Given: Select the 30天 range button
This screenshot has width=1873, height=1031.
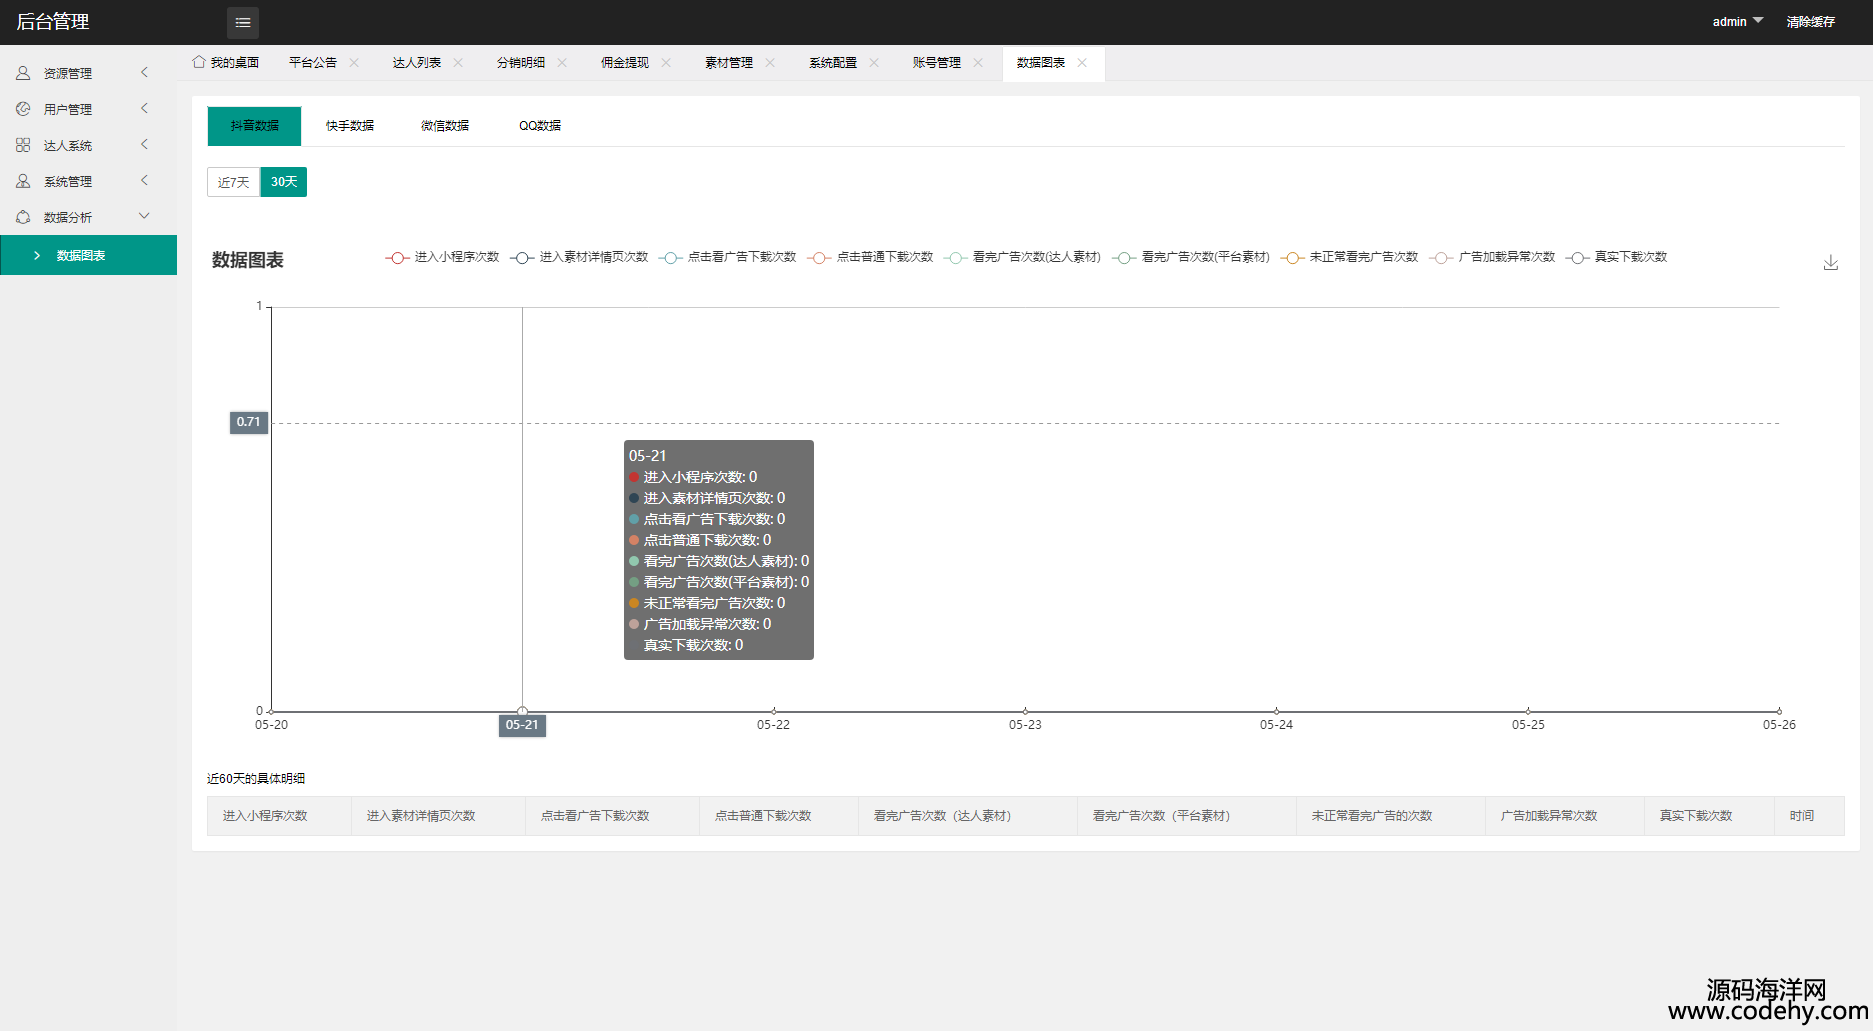Looking at the screenshot, I should click(x=284, y=182).
